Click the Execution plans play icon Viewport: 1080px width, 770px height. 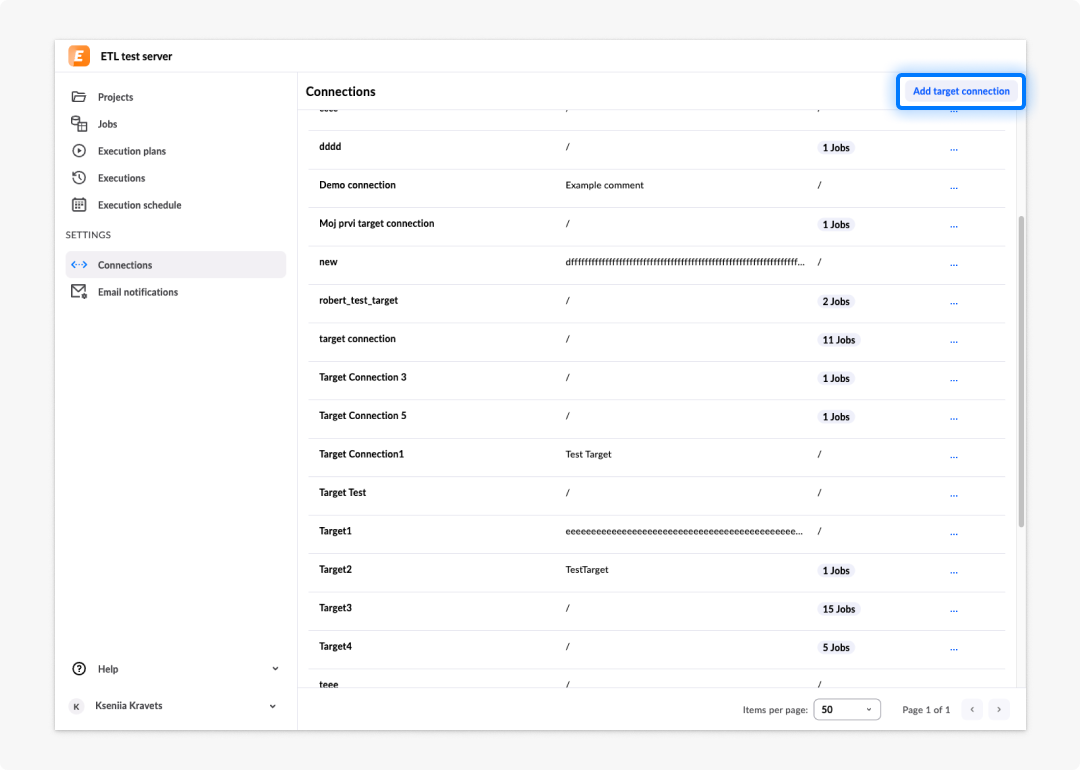(79, 151)
